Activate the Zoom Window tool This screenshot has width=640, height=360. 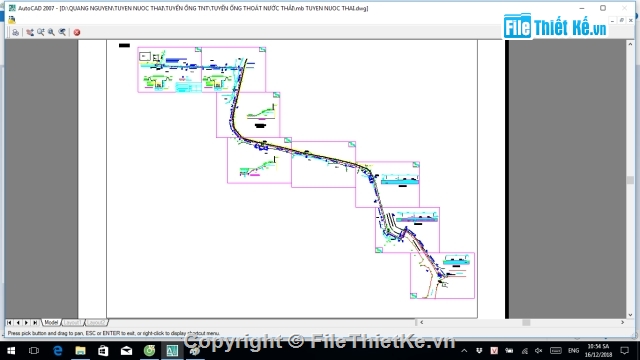51,32
